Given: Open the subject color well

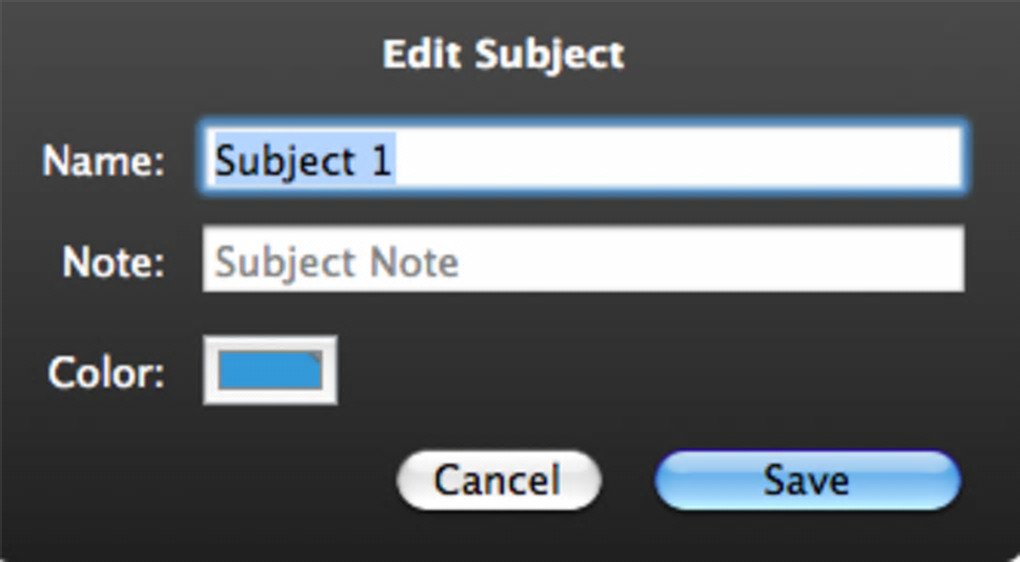Looking at the screenshot, I should [270, 370].
